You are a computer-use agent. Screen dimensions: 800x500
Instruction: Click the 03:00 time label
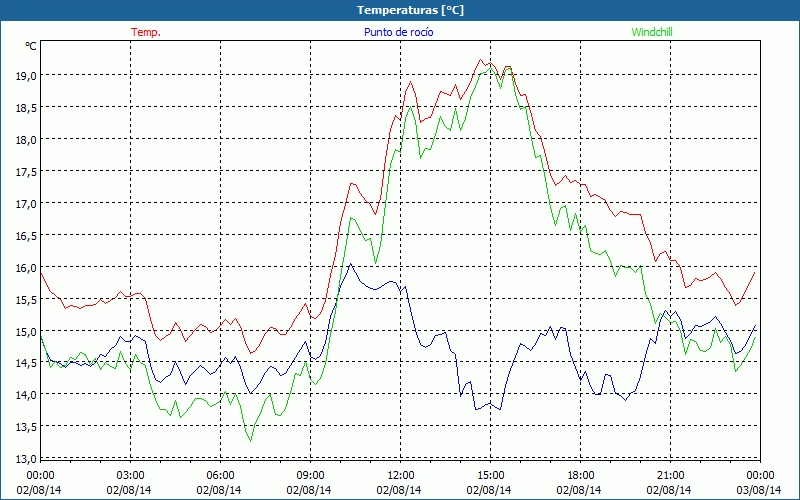131,476
